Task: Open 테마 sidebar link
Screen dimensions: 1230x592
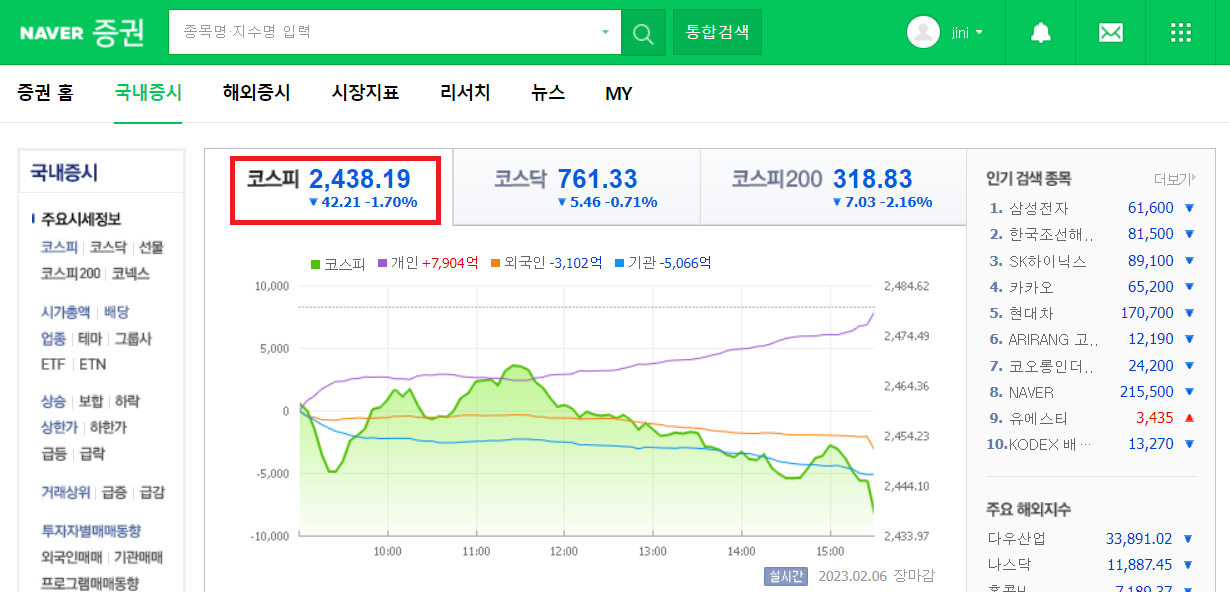Action: pyautogui.click(x=90, y=339)
